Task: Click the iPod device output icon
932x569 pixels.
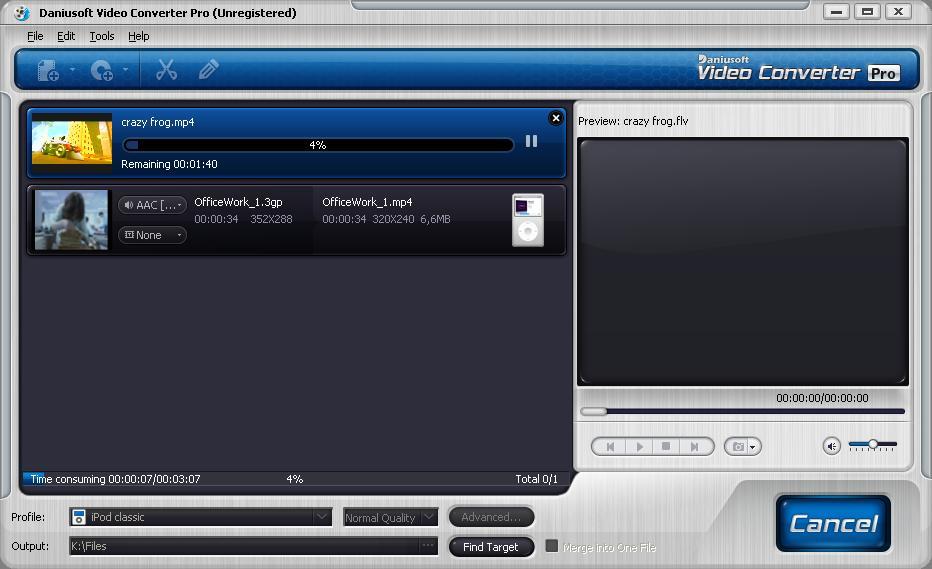Action: [528, 220]
